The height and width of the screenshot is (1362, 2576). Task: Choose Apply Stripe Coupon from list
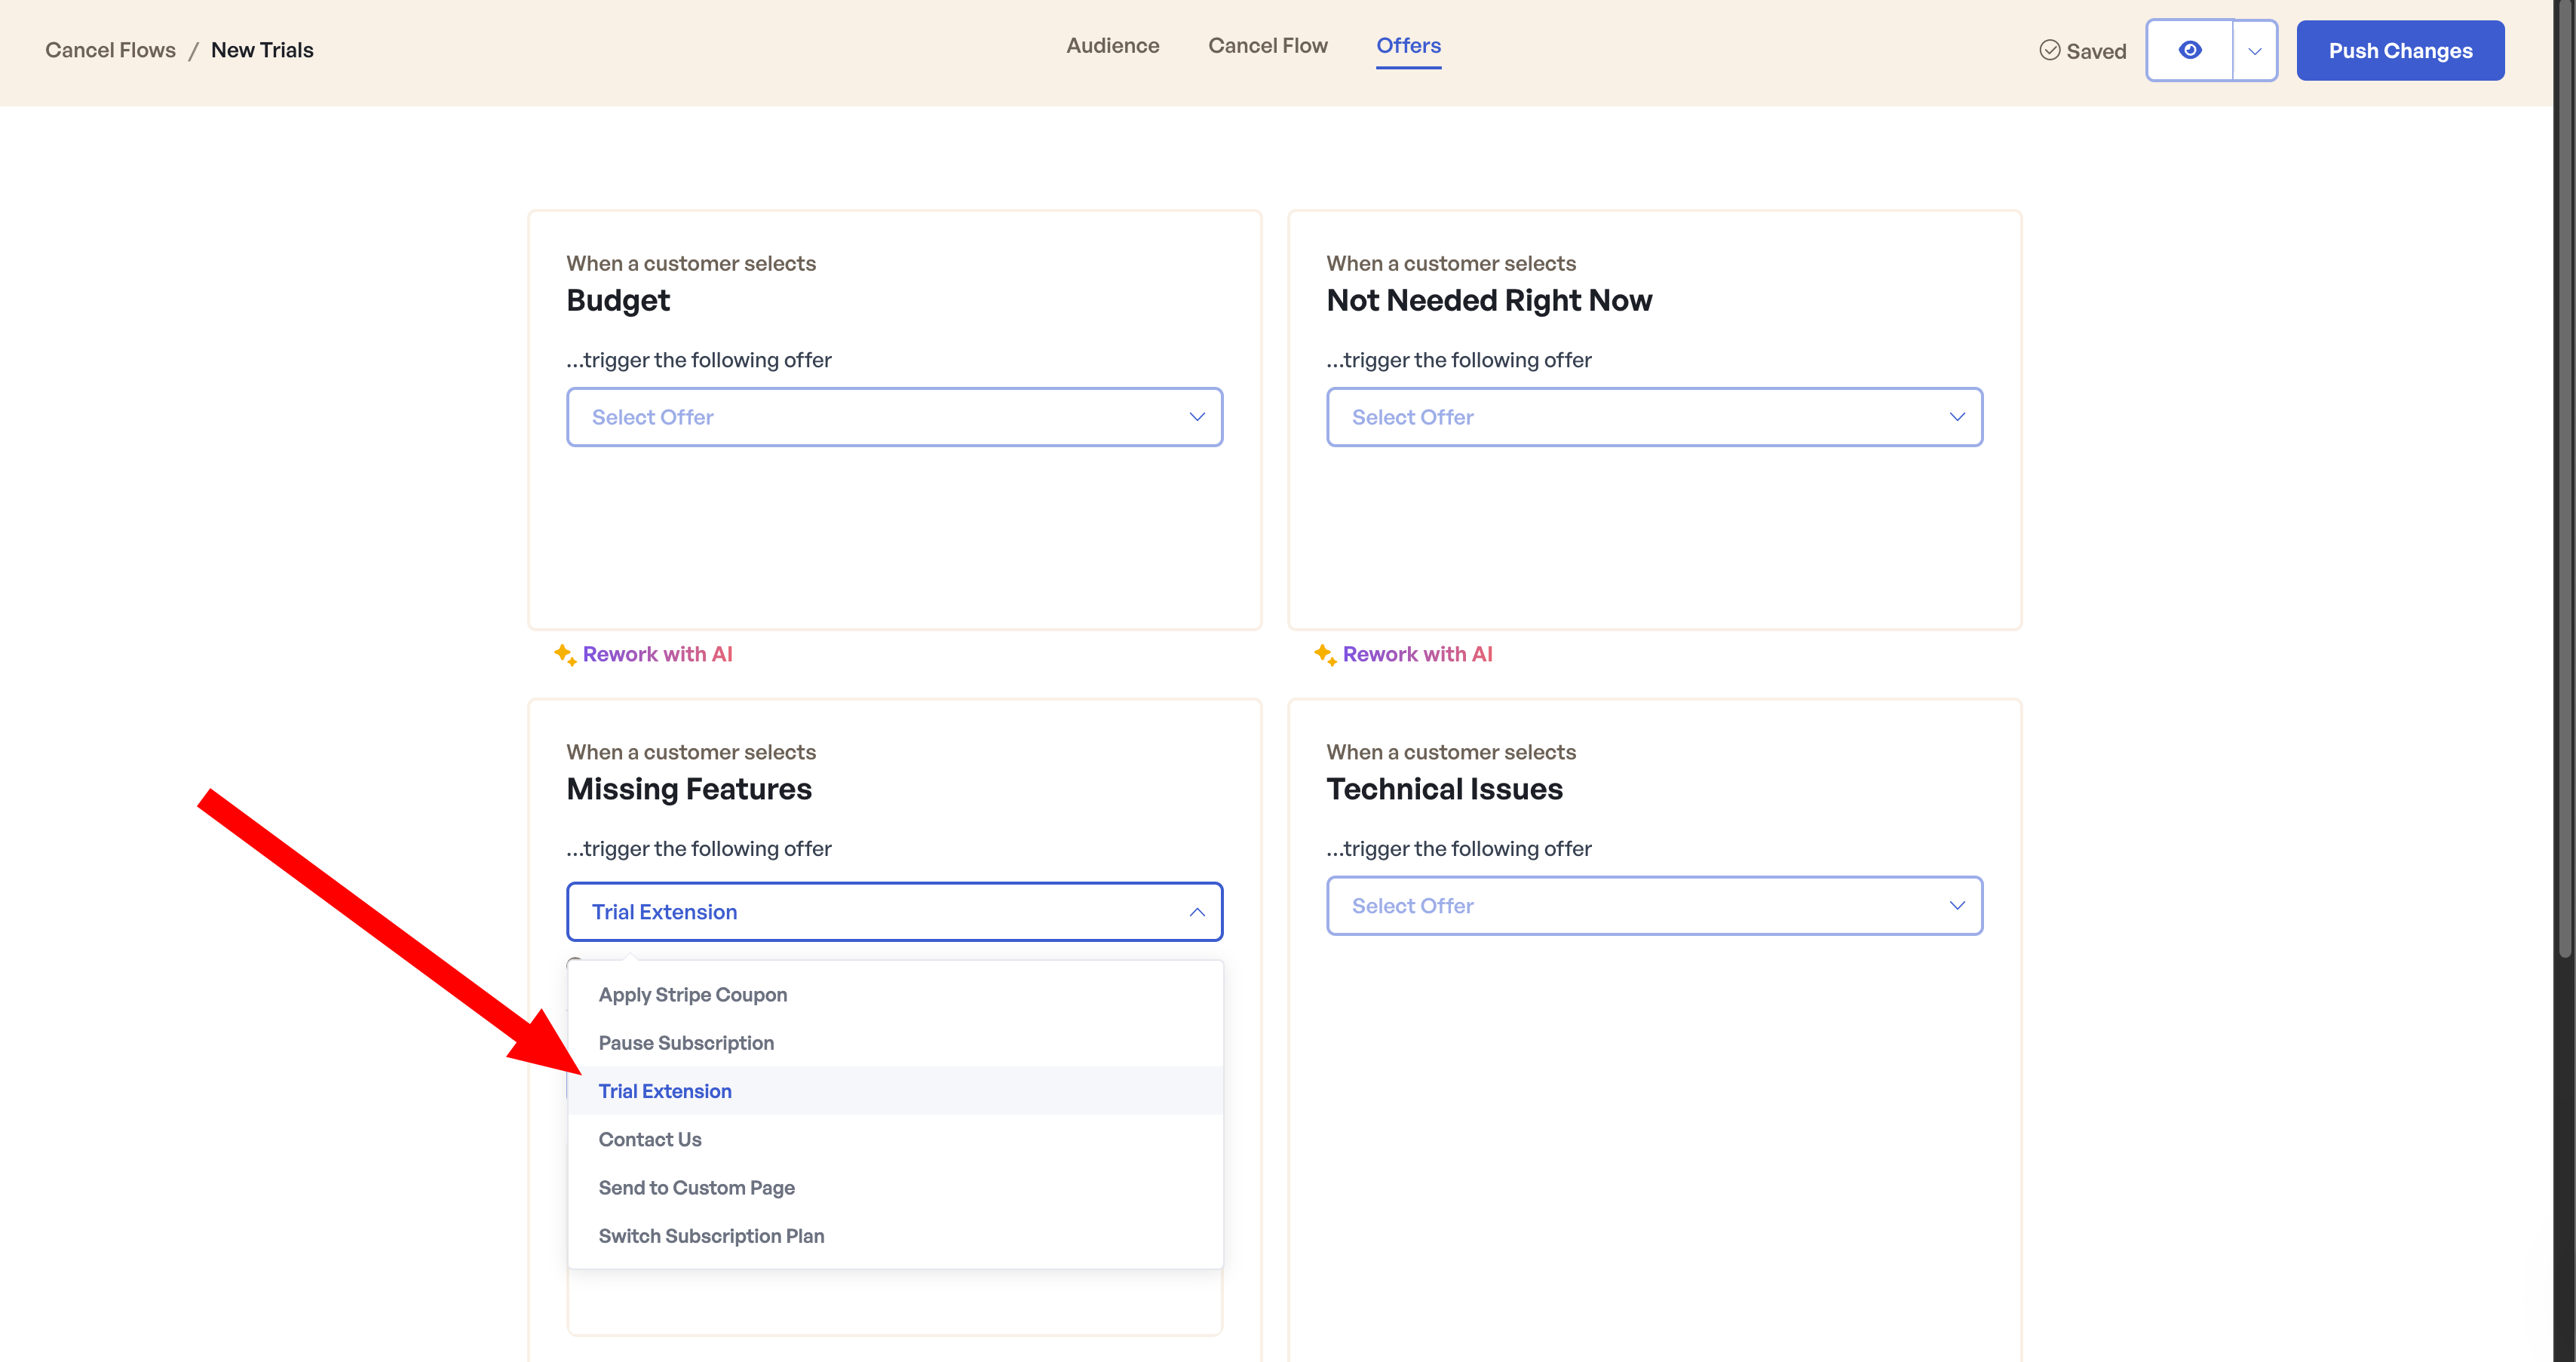click(692, 995)
